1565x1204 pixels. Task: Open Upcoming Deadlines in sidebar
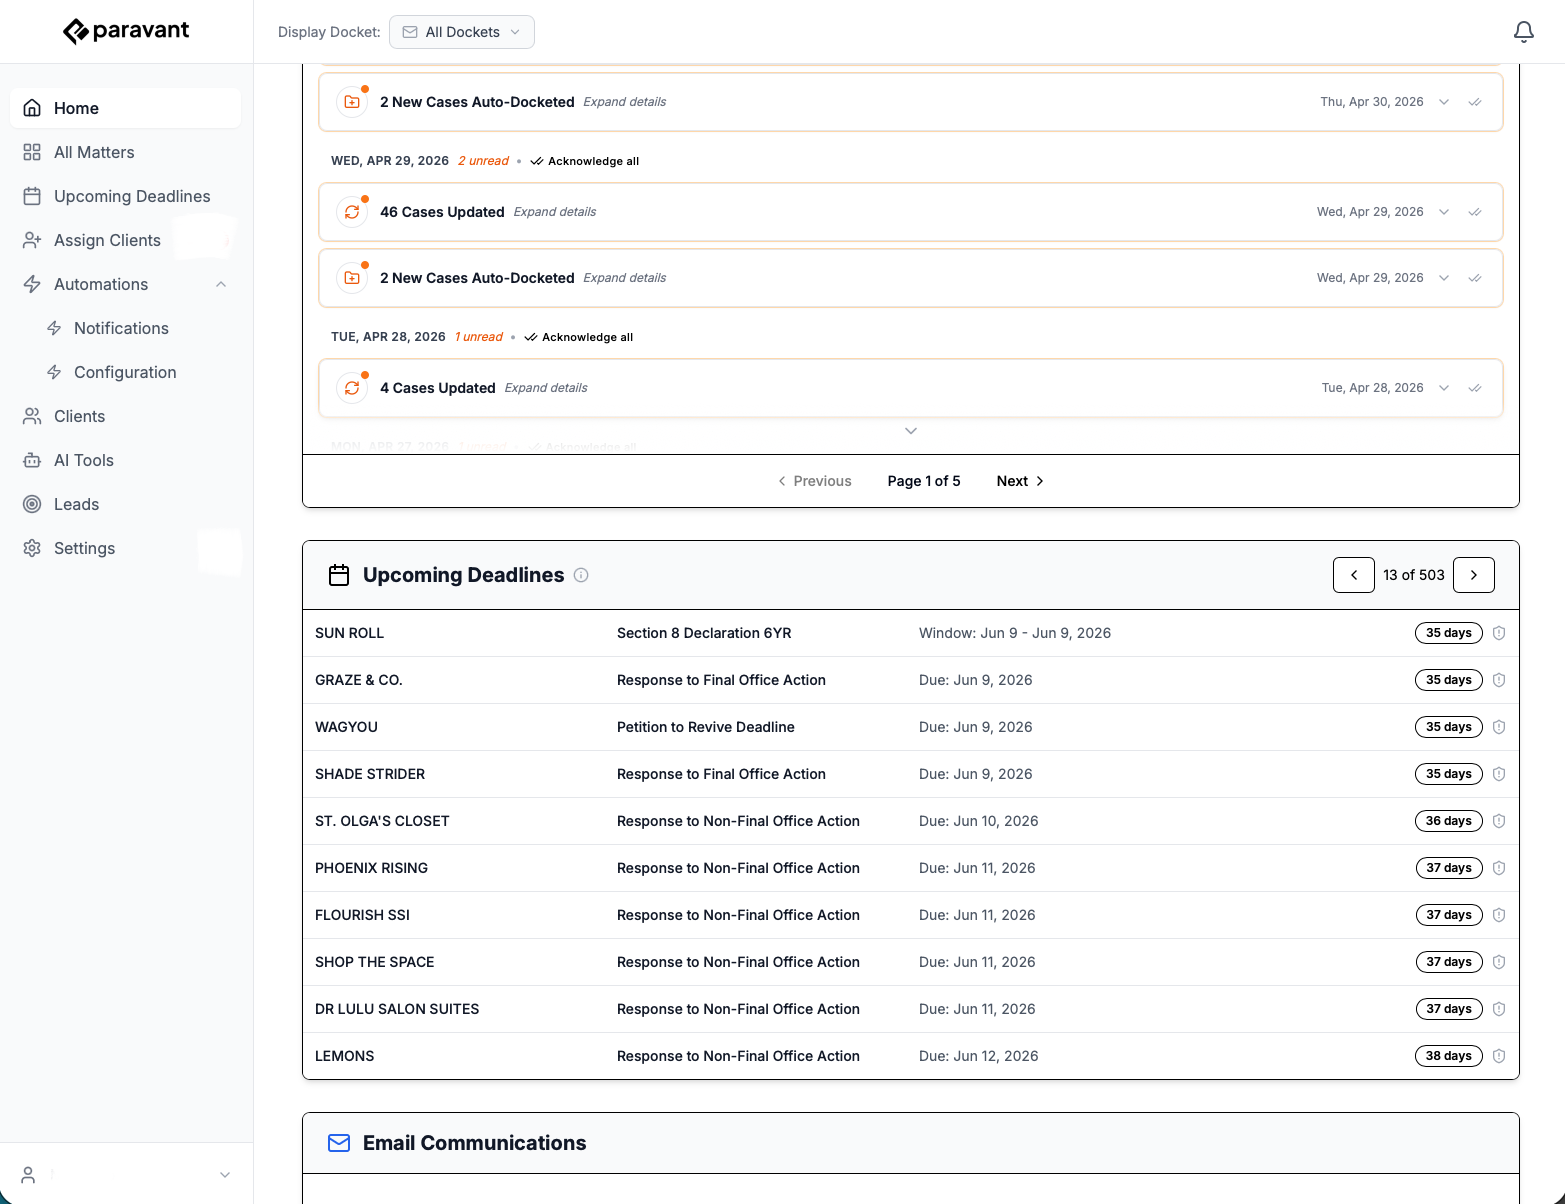tap(125, 196)
